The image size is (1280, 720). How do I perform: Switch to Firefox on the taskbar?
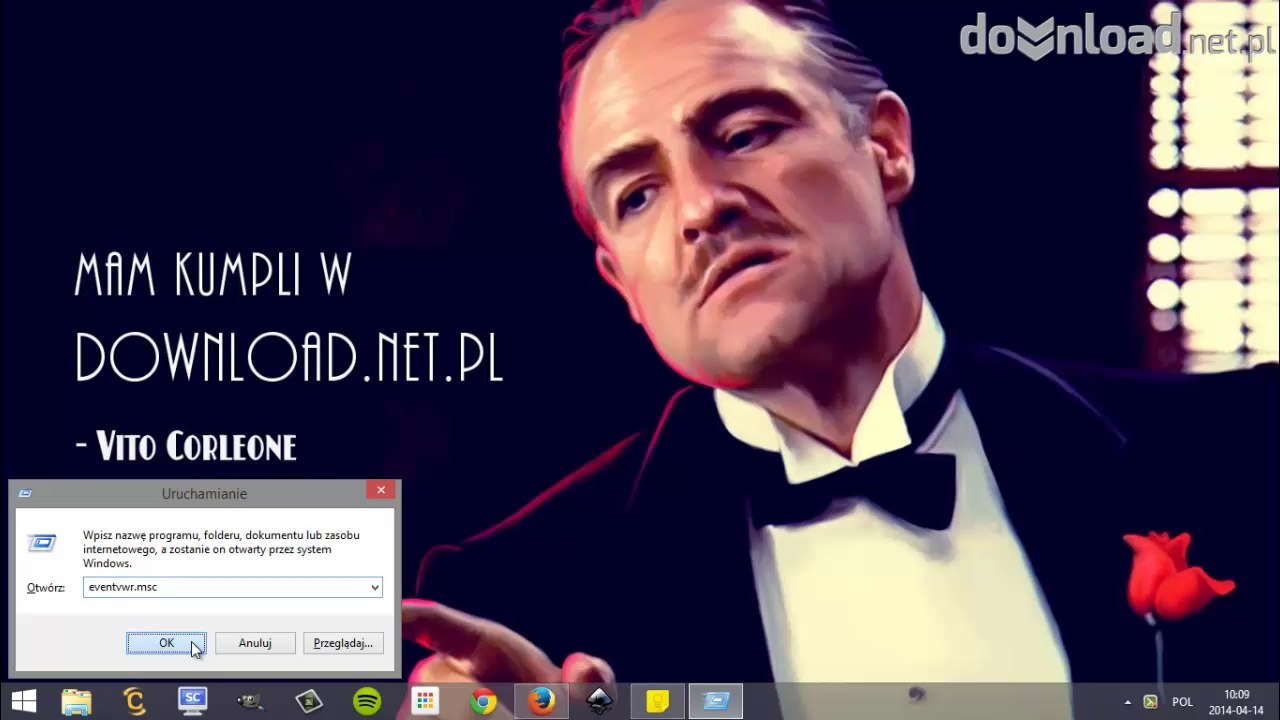coord(541,701)
